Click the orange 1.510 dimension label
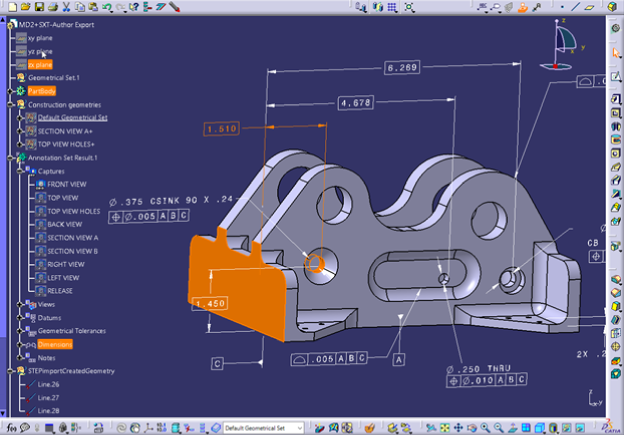The width and height of the screenshot is (624, 435). pos(221,130)
